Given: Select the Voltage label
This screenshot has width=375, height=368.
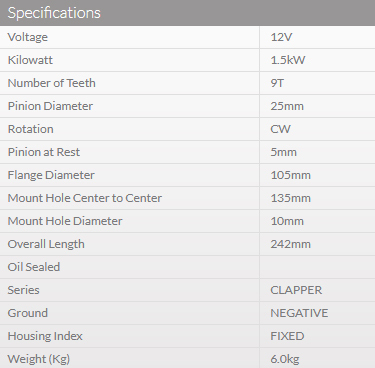Looking at the screenshot, I should point(28,37).
